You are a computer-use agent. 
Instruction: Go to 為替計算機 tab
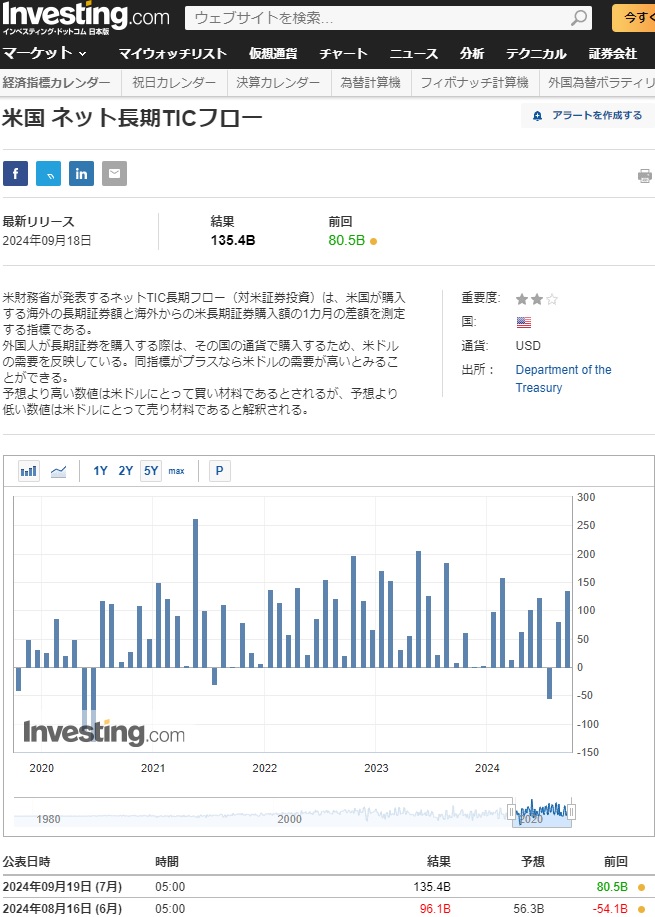[x=369, y=83]
